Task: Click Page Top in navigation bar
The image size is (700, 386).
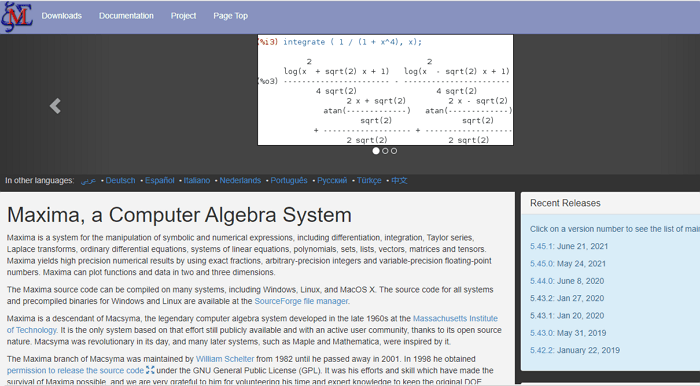Action: tap(230, 16)
